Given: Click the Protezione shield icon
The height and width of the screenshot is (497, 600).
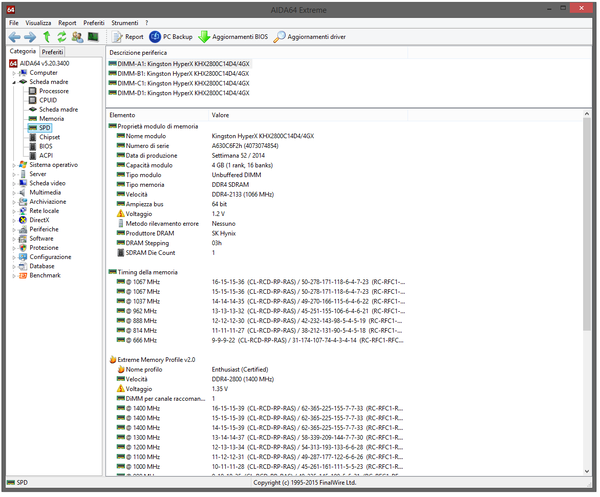Looking at the screenshot, I should [x=23, y=248].
